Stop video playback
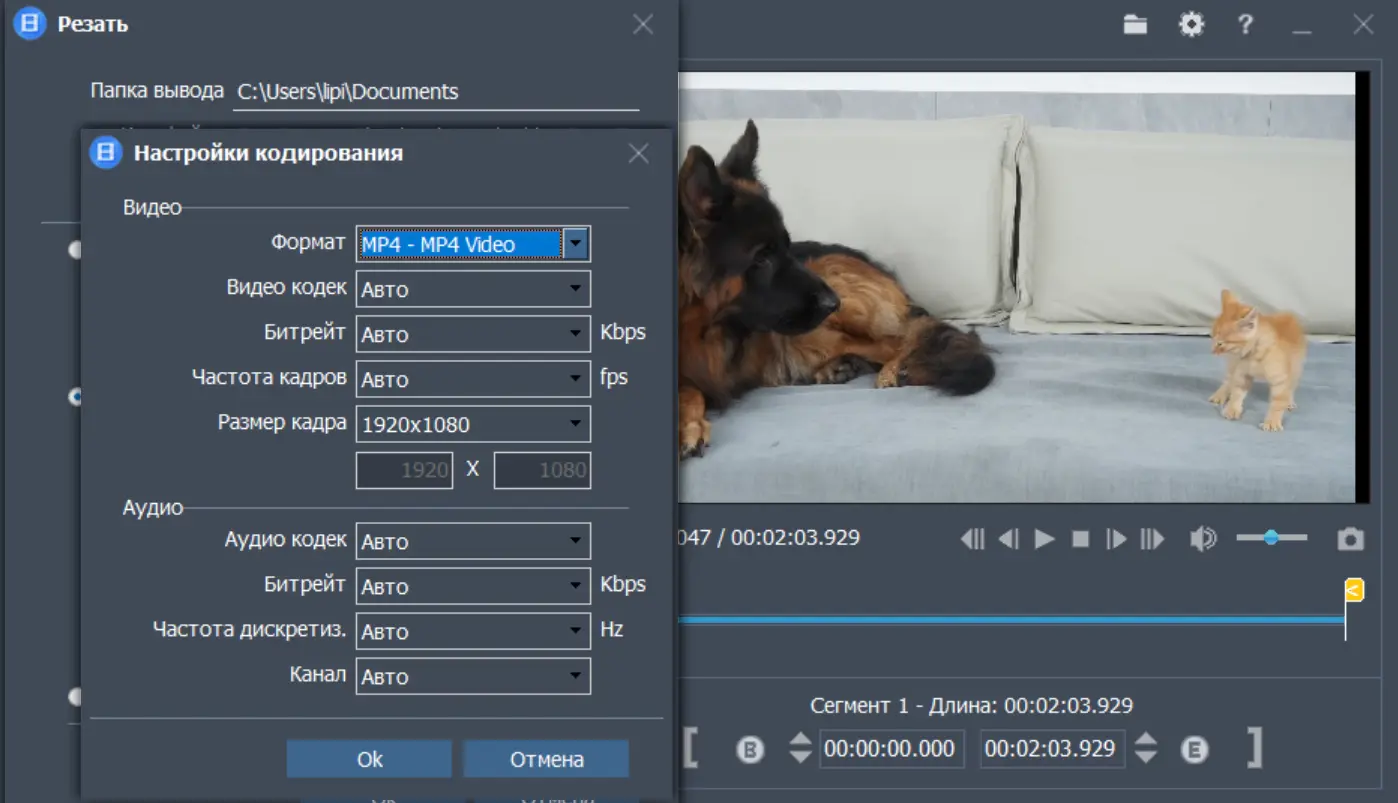Screen dimensions: 1398x803 pos(1080,539)
